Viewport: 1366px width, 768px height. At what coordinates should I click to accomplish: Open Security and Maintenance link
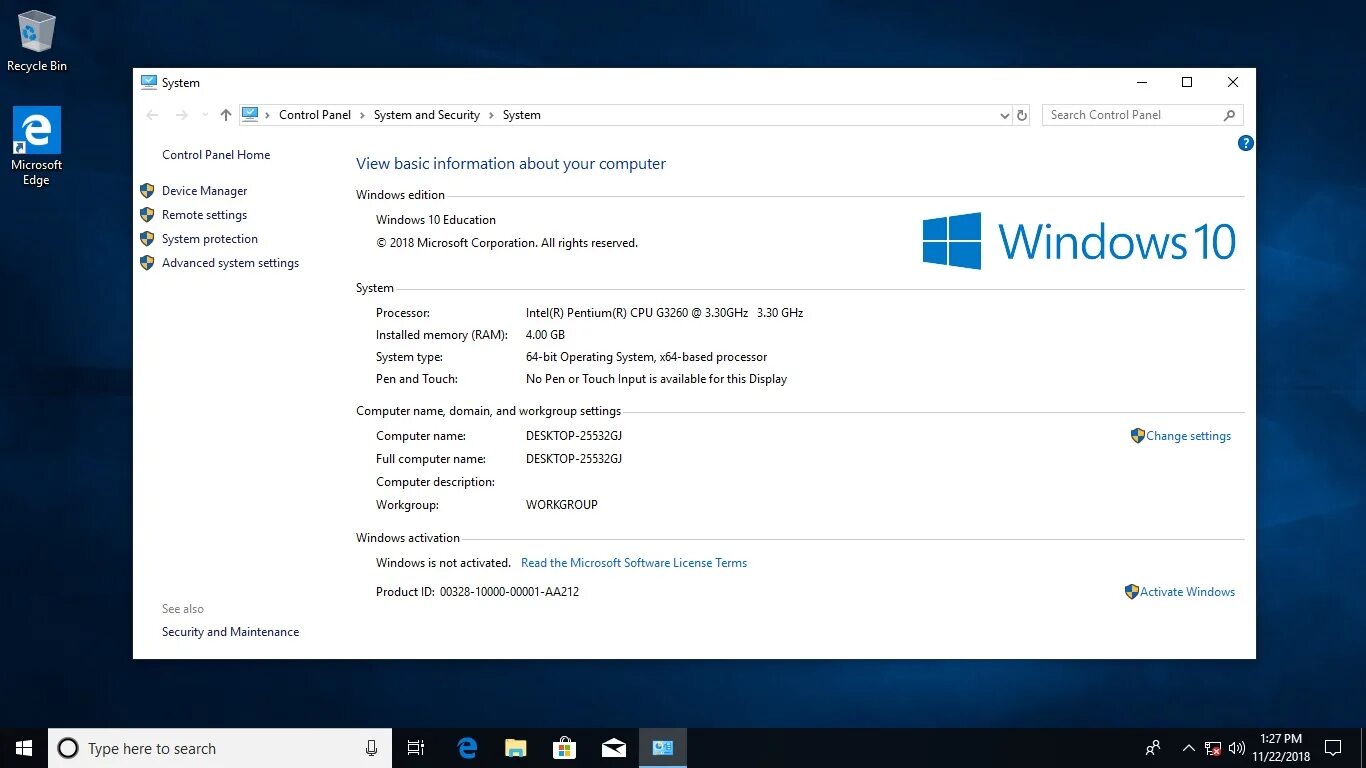pyautogui.click(x=230, y=632)
